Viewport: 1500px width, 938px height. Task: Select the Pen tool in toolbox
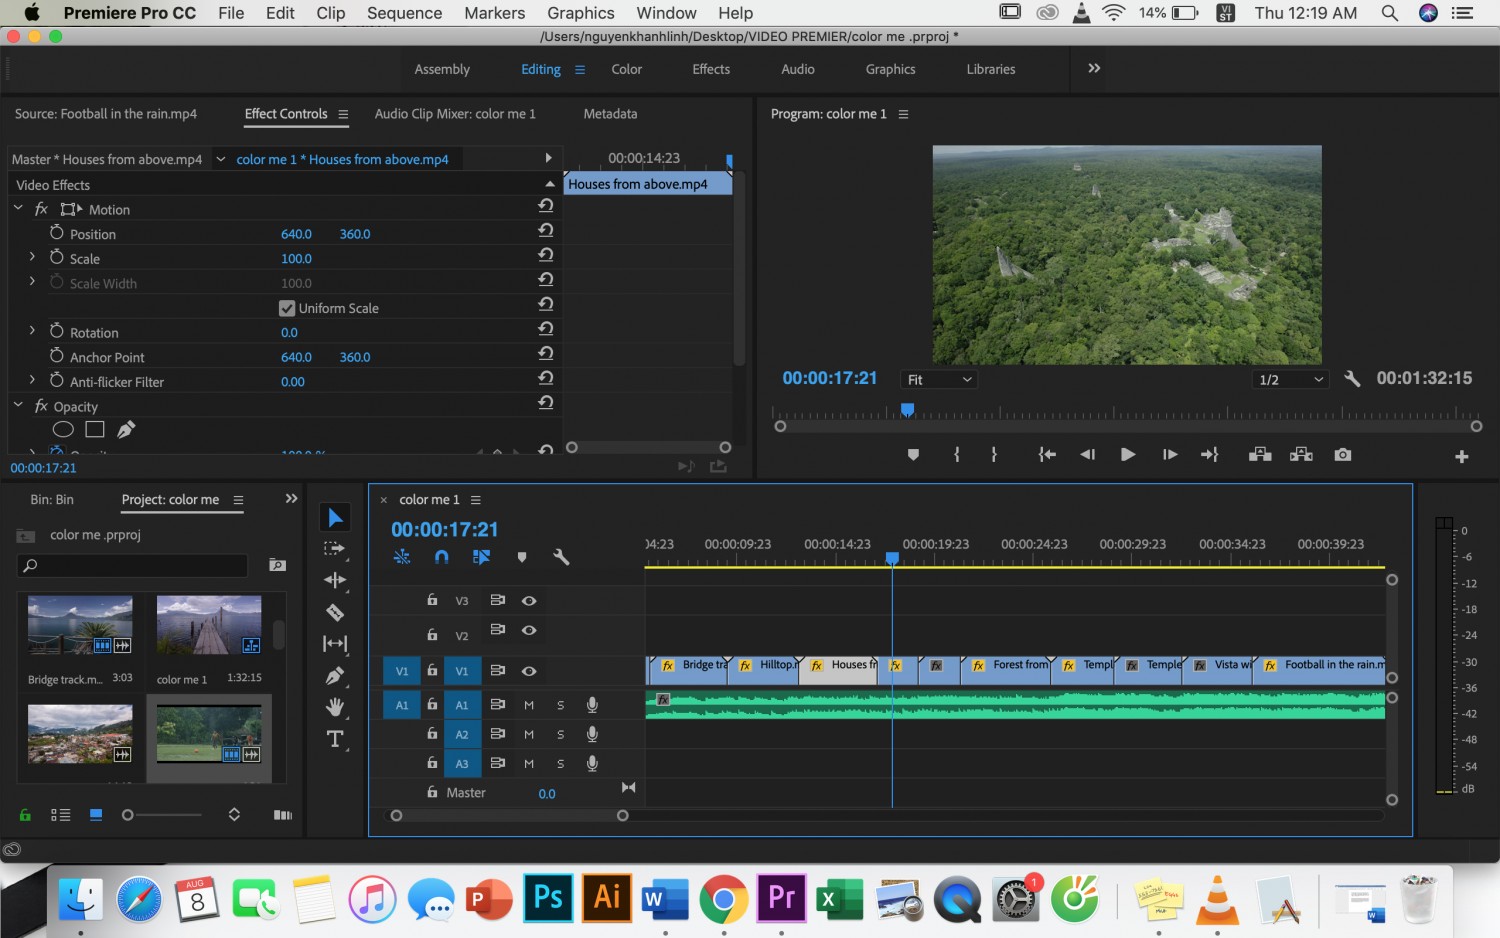[x=335, y=676]
